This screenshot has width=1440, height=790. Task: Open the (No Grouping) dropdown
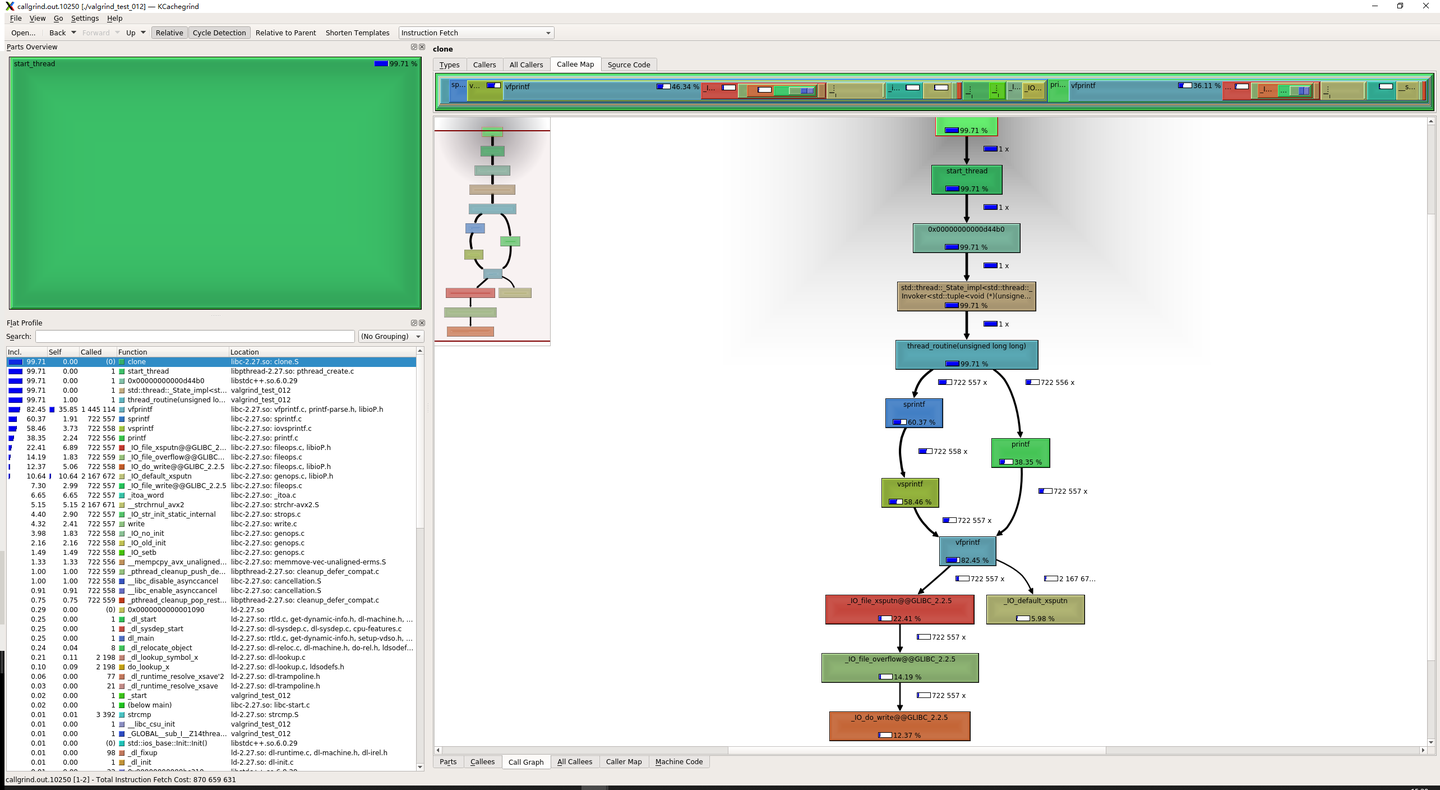click(x=391, y=337)
